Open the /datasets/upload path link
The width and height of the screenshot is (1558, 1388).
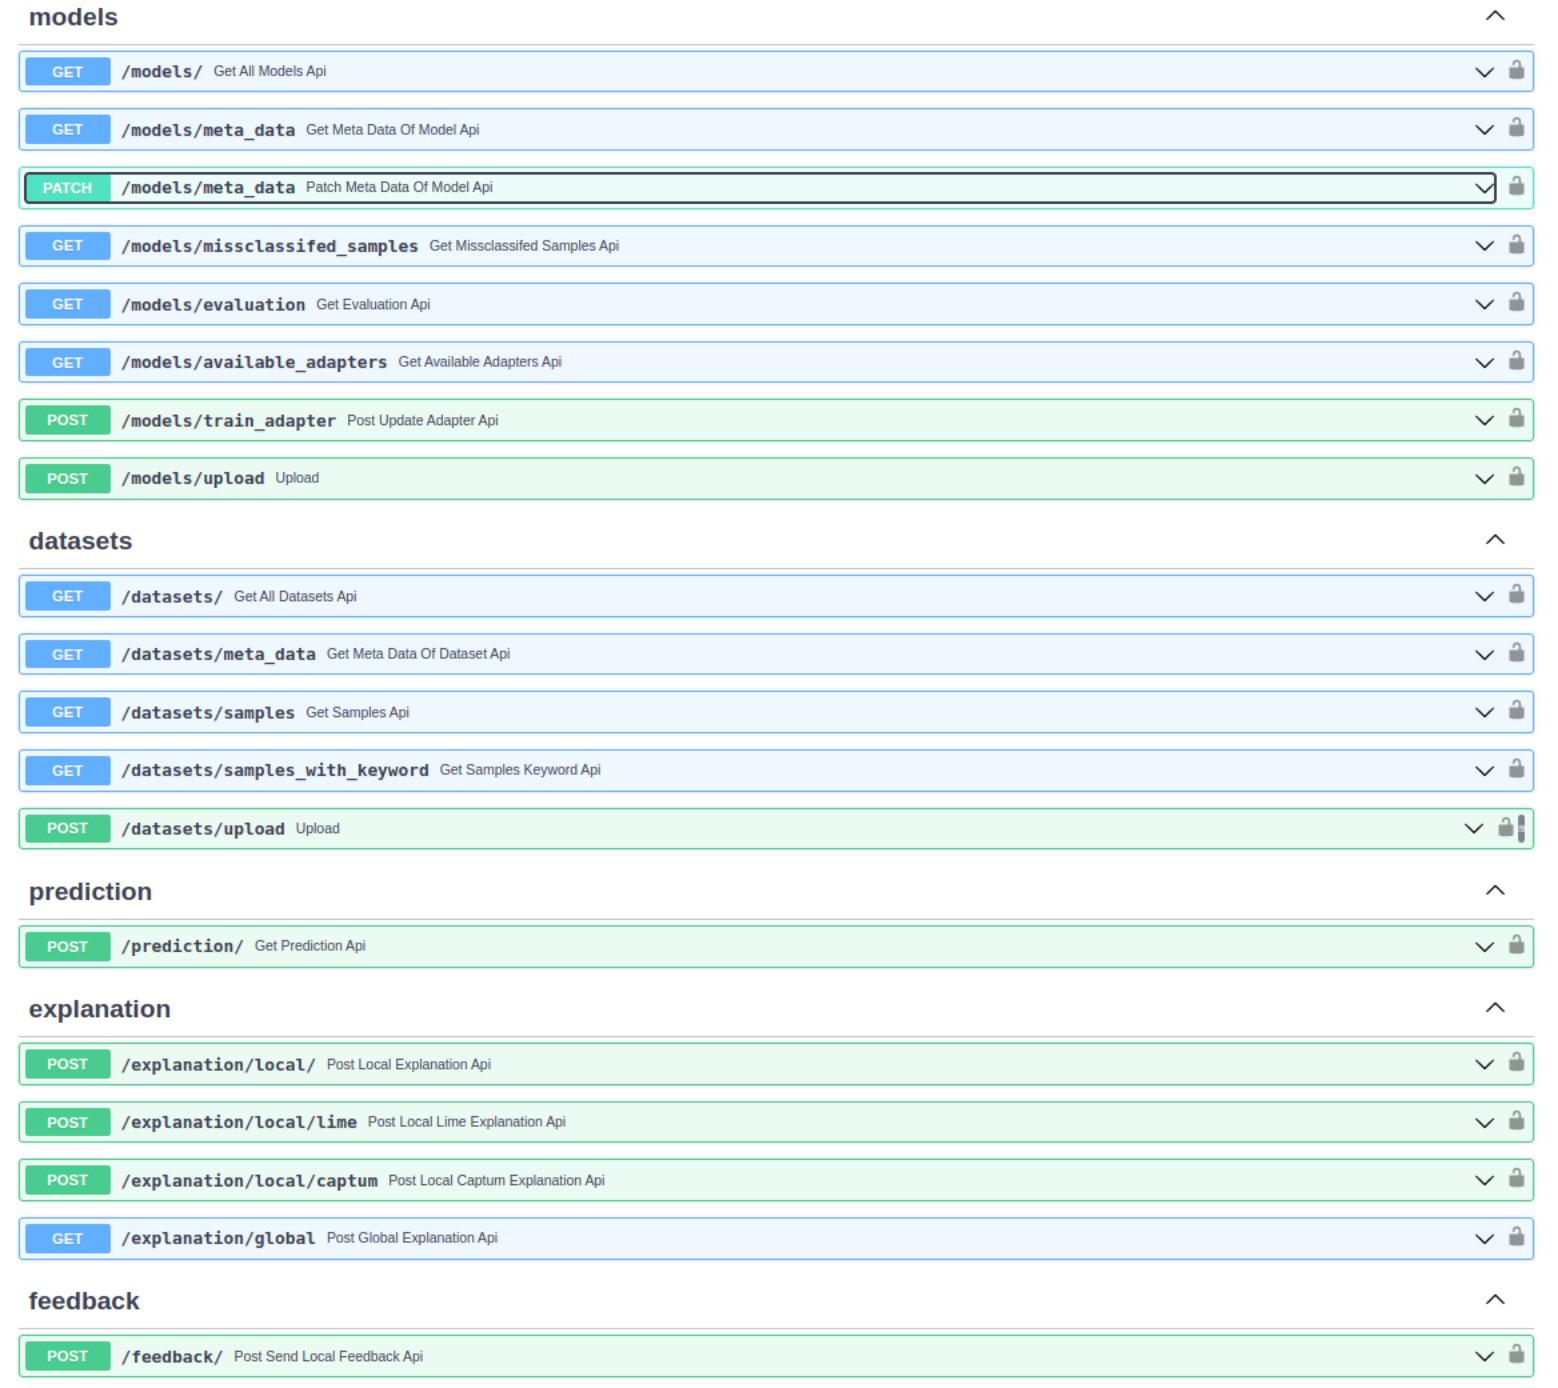click(x=203, y=829)
